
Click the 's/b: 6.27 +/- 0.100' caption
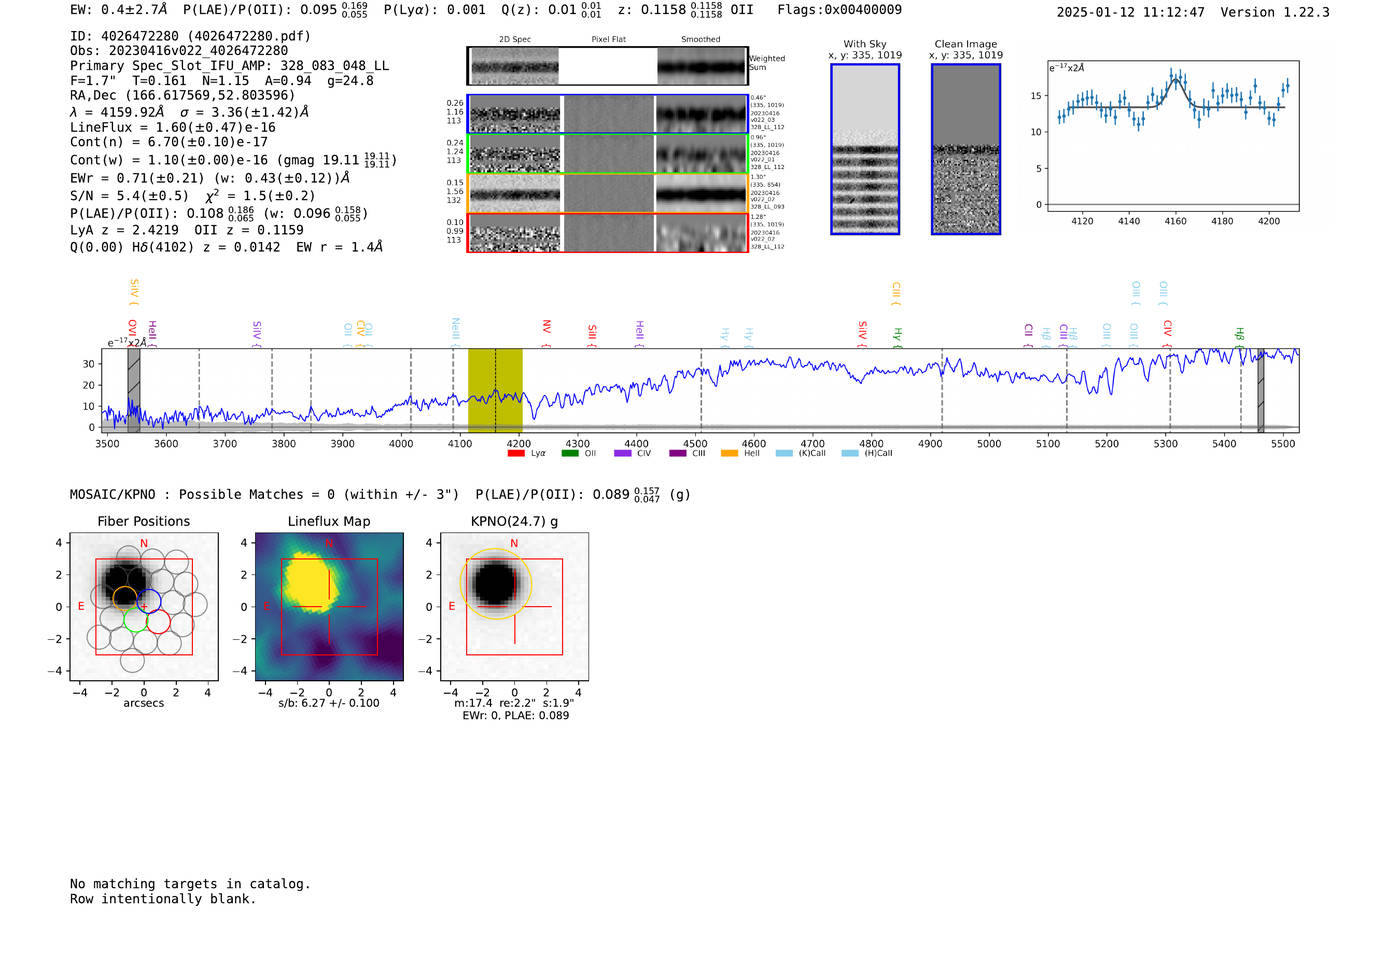click(329, 703)
